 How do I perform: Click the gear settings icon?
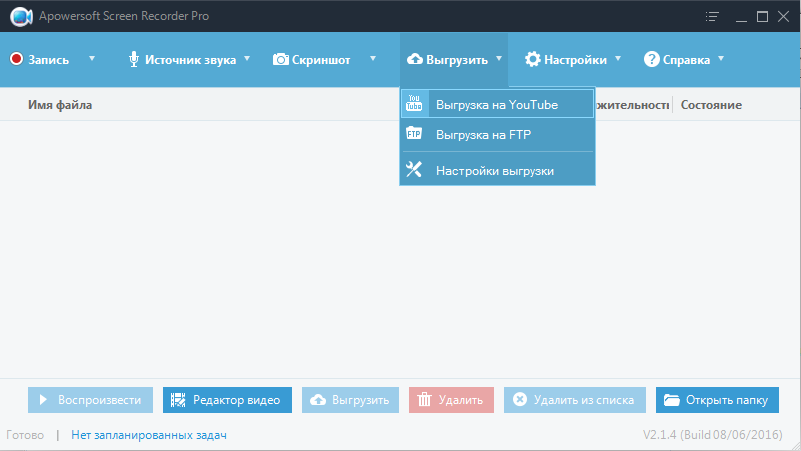pyautogui.click(x=532, y=59)
